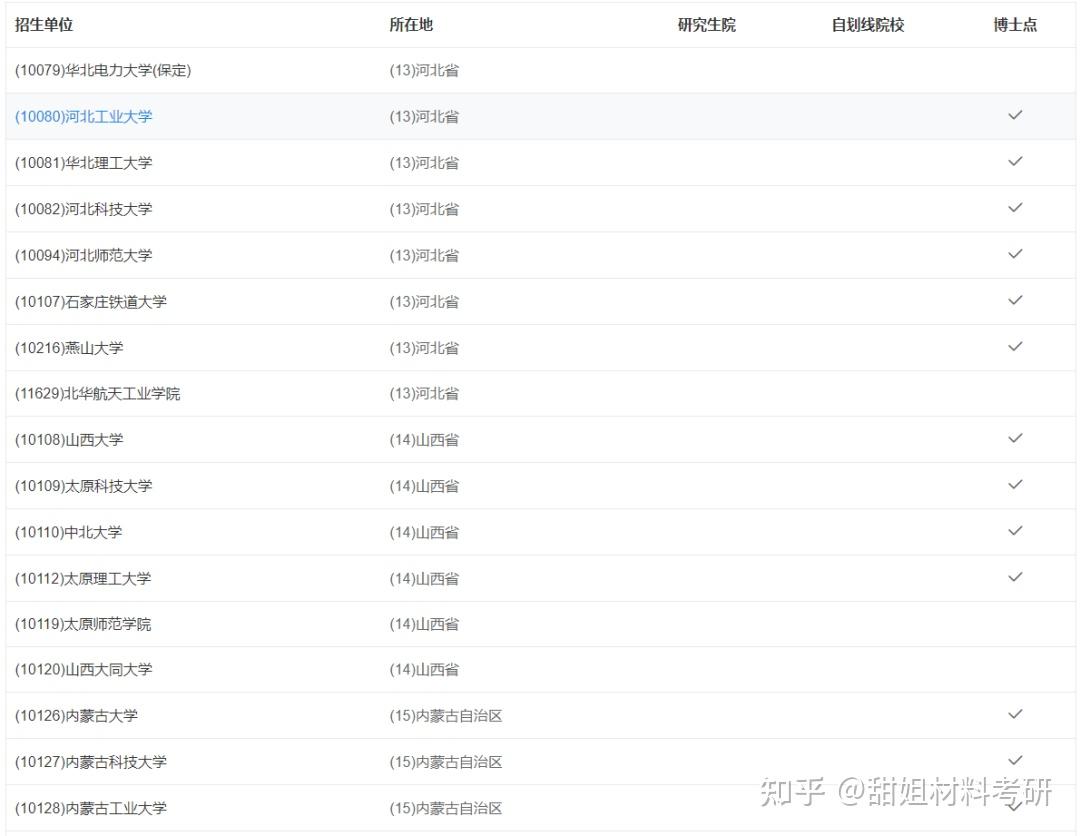
Task: Click 博士点 checkmark for 河北科技大学
Action: coord(1015,207)
